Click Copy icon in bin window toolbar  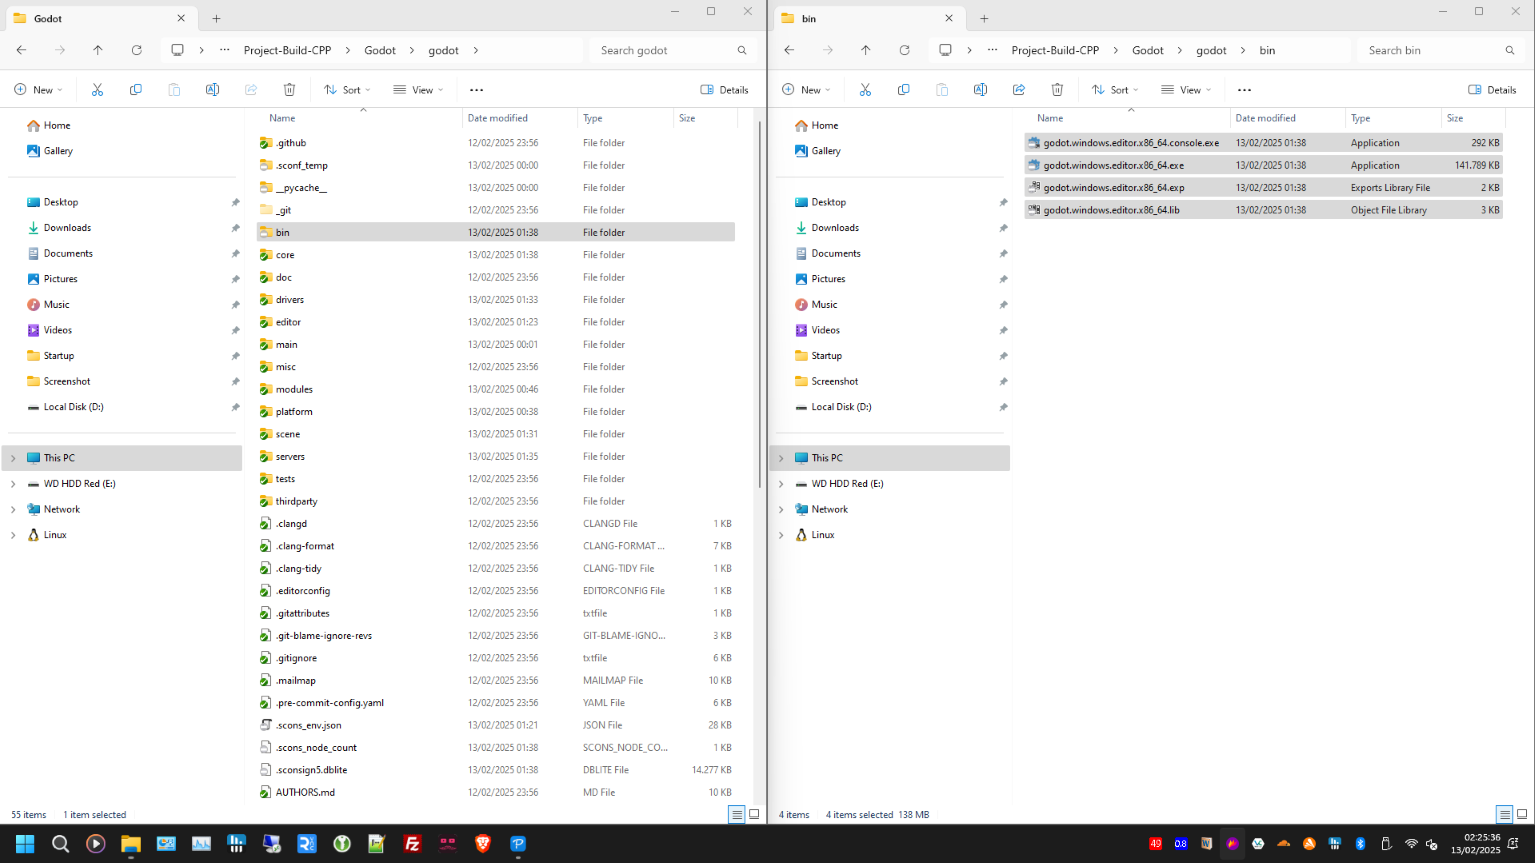click(x=903, y=90)
